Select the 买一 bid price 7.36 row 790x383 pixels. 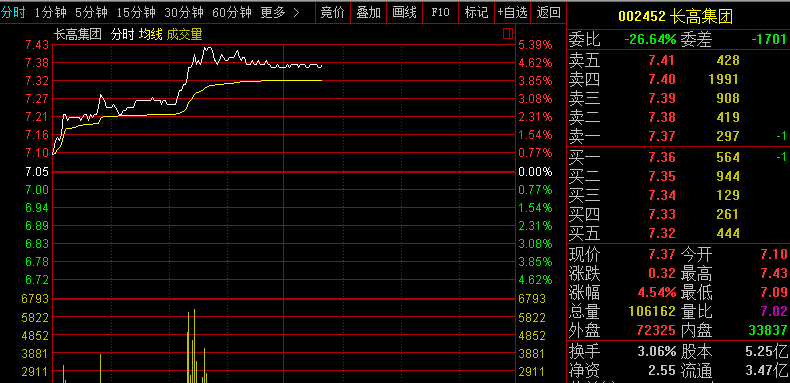pyautogui.click(x=678, y=157)
